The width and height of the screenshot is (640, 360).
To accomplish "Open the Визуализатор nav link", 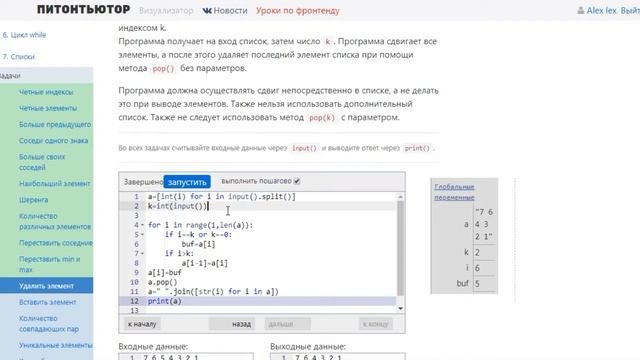I will click(166, 11).
